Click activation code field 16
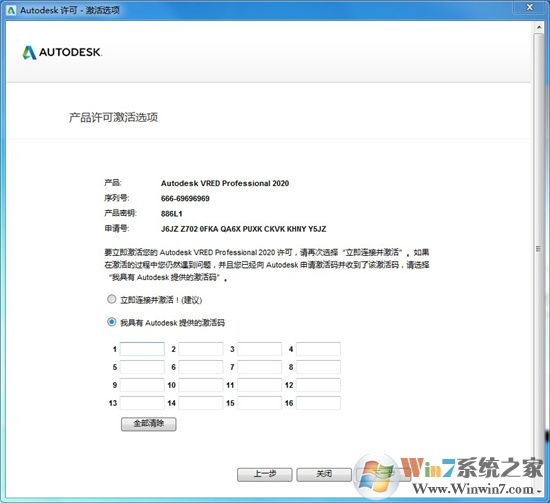This screenshot has width=550, height=503. point(318,403)
